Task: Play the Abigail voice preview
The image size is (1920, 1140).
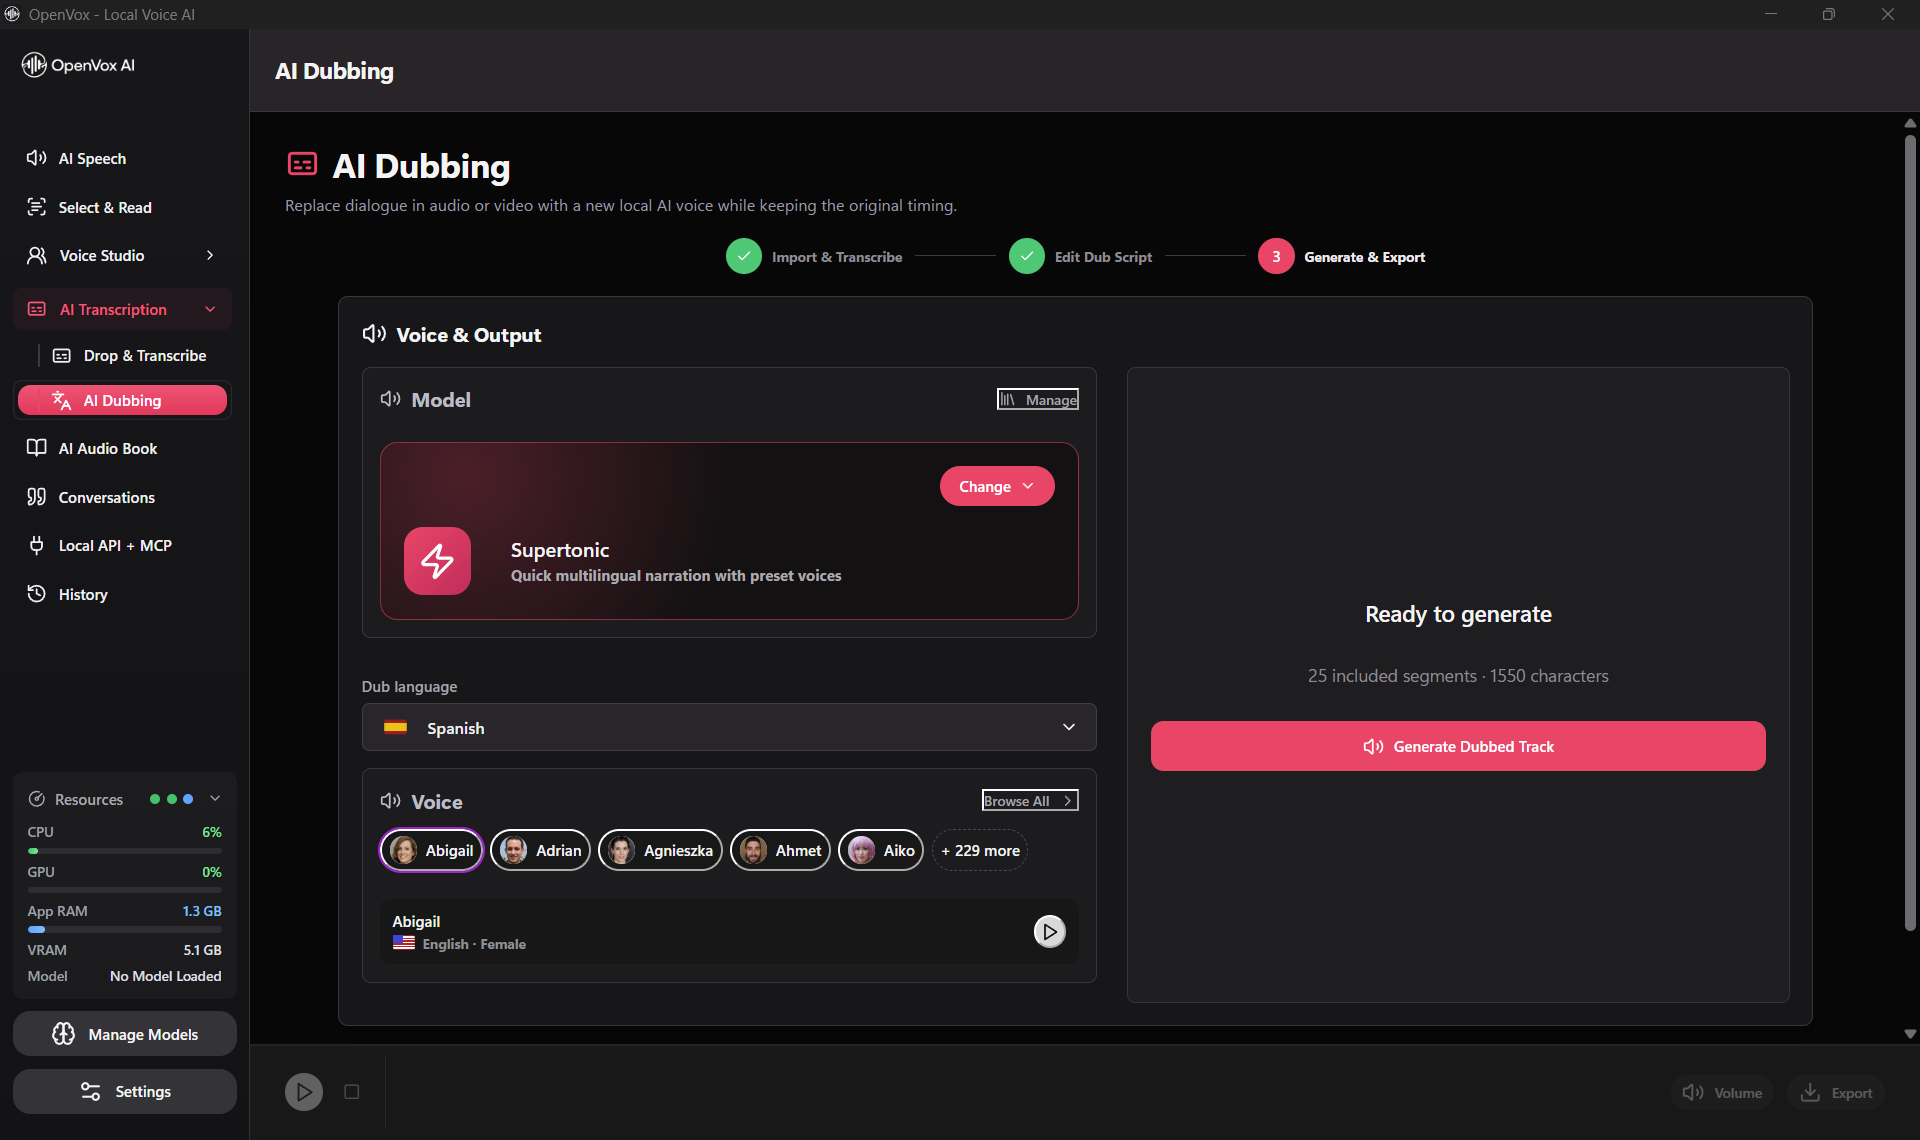Action: click(x=1049, y=932)
